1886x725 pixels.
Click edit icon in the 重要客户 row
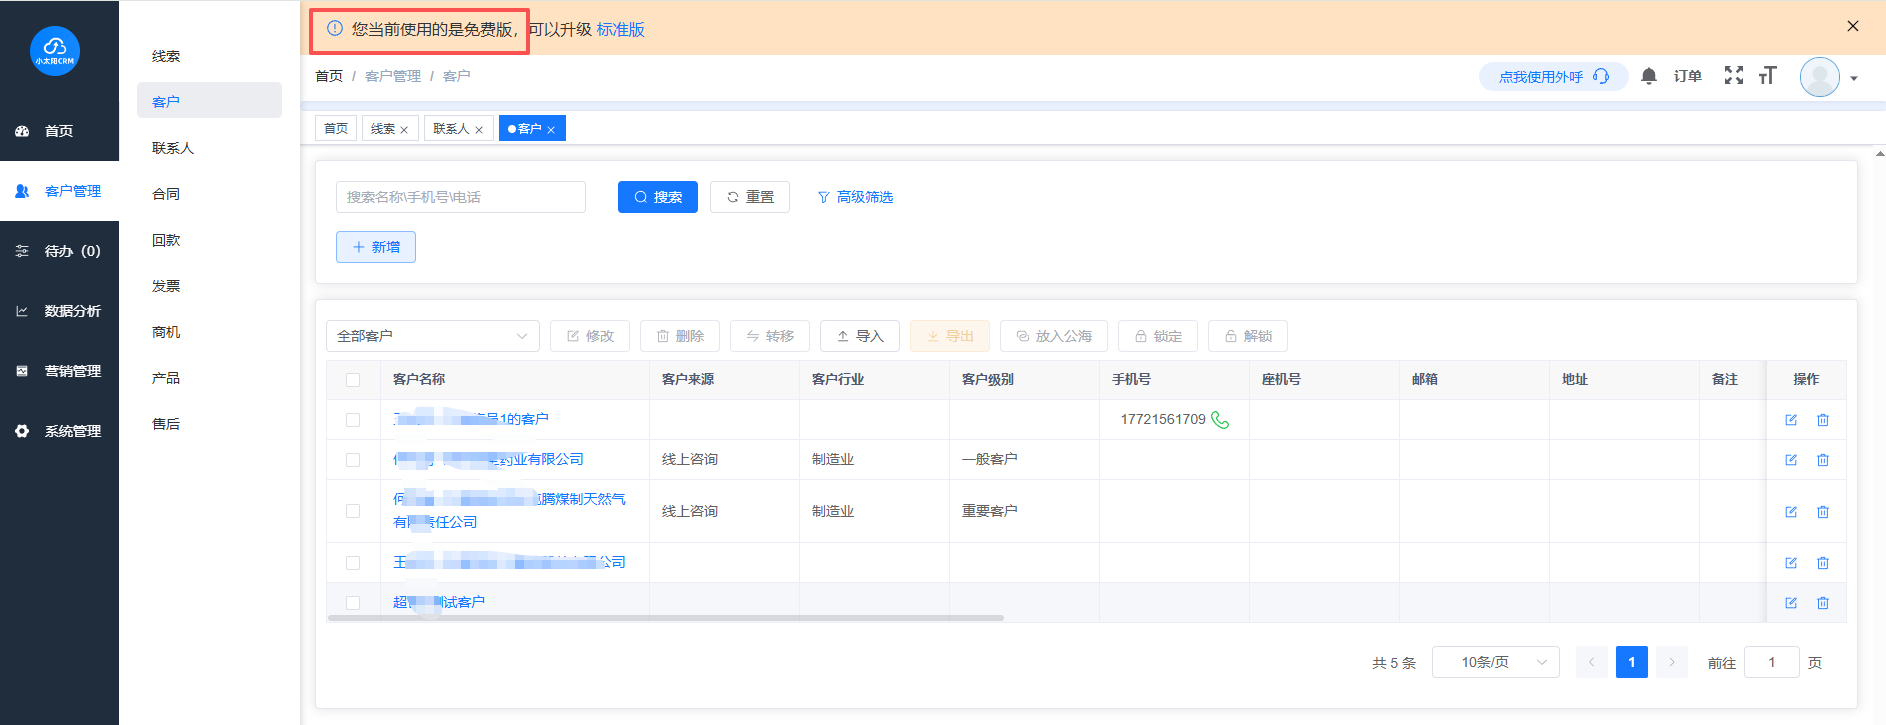[1791, 512]
